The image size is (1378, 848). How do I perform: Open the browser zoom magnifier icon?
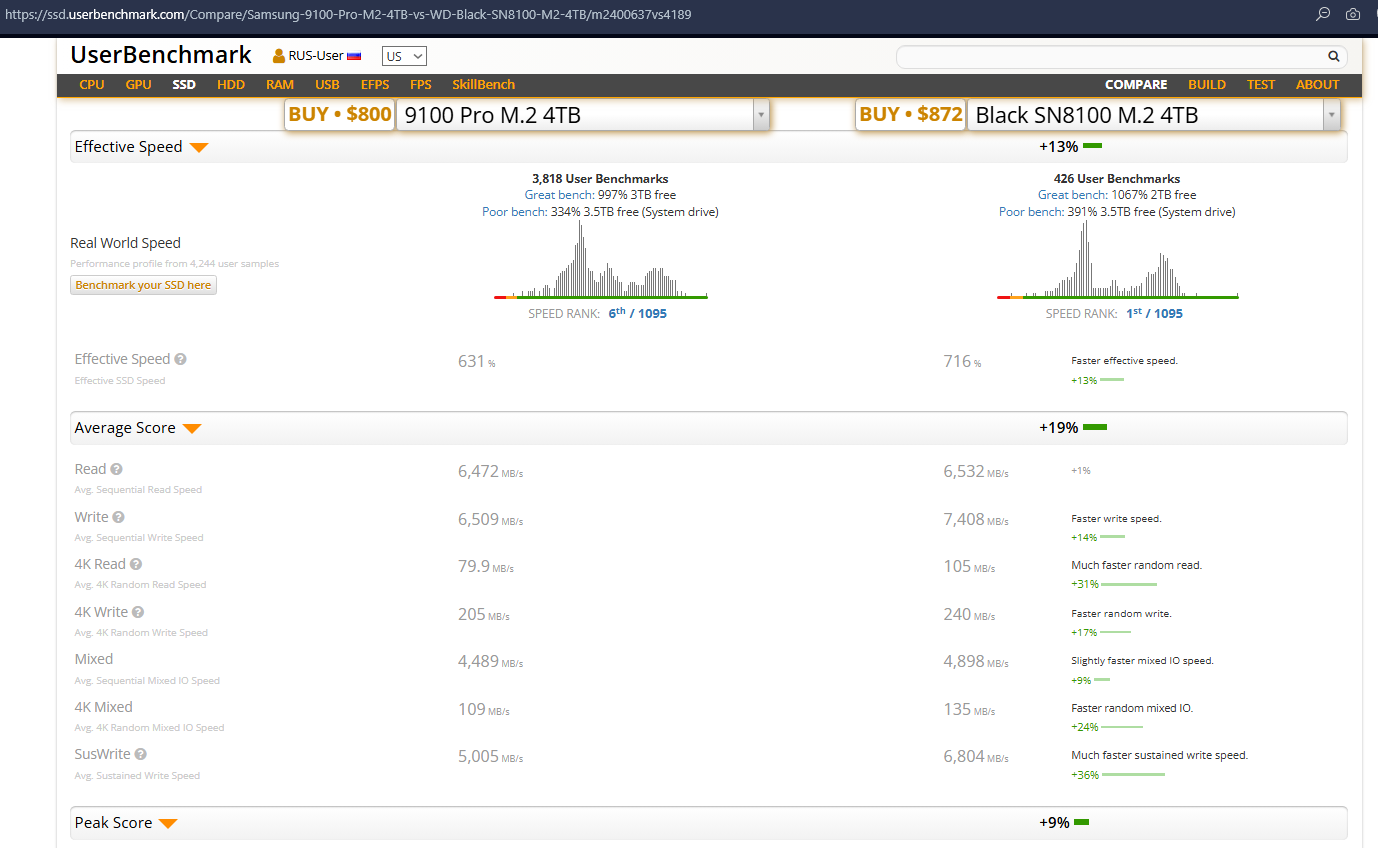1323,14
